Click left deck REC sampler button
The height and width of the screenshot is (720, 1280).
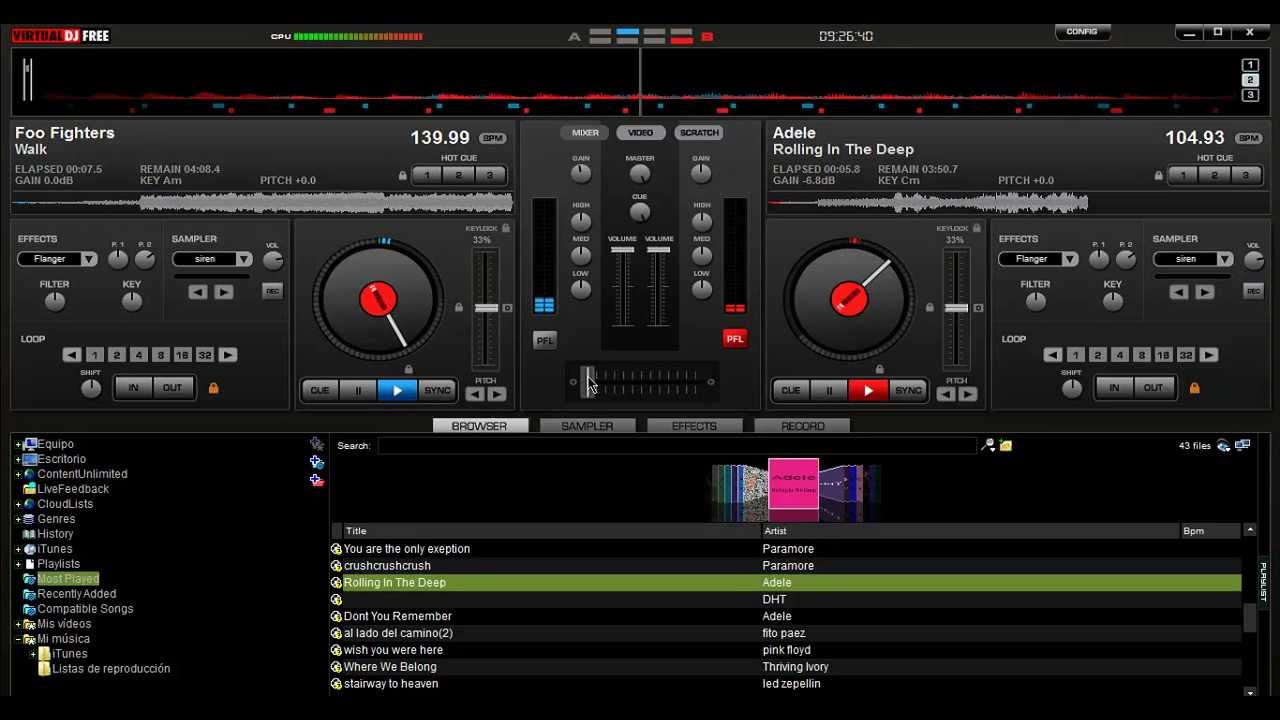point(272,291)
